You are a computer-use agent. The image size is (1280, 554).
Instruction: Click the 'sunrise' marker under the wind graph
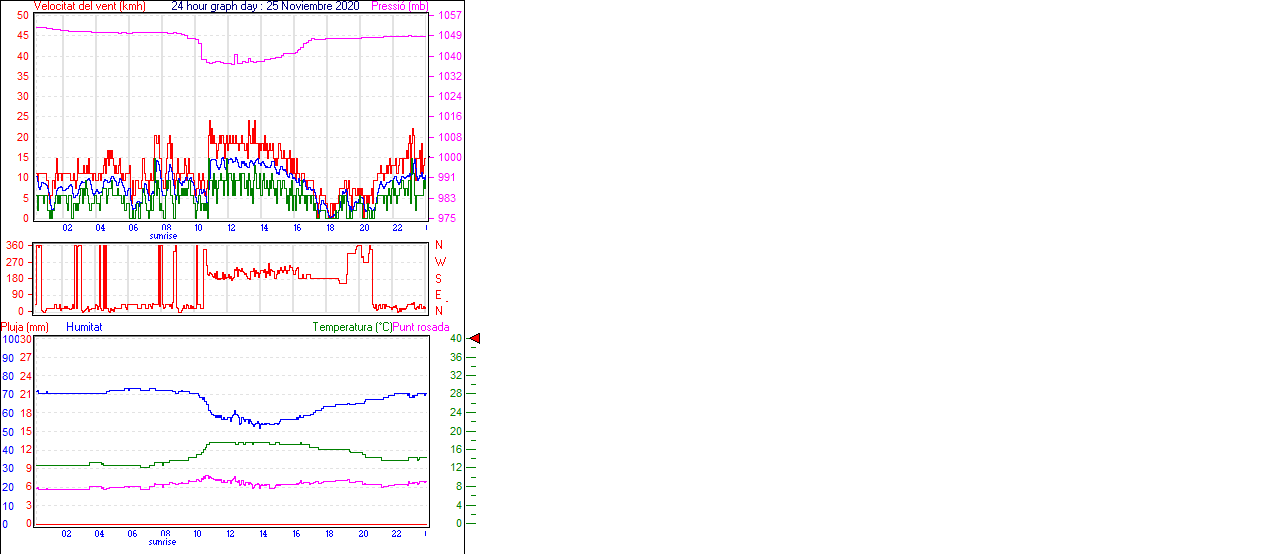[x=163, y=236]
